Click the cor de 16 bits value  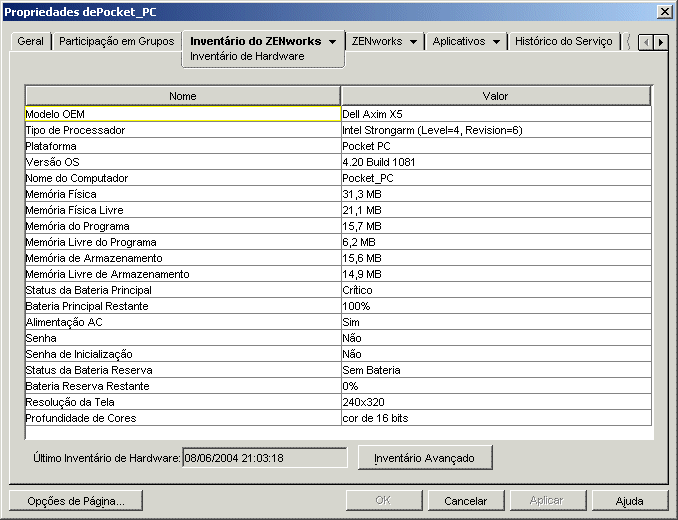tap(496, 418)
